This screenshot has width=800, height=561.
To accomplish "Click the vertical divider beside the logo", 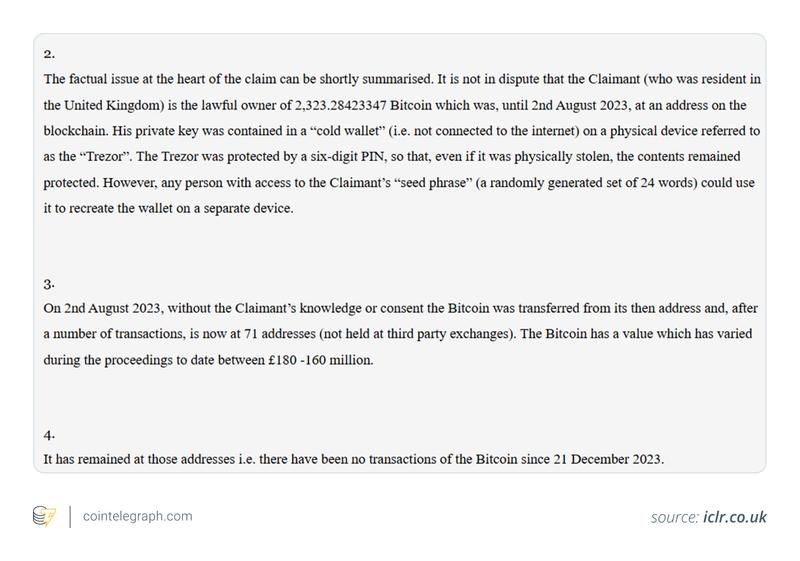I will [x=70, y=516].
